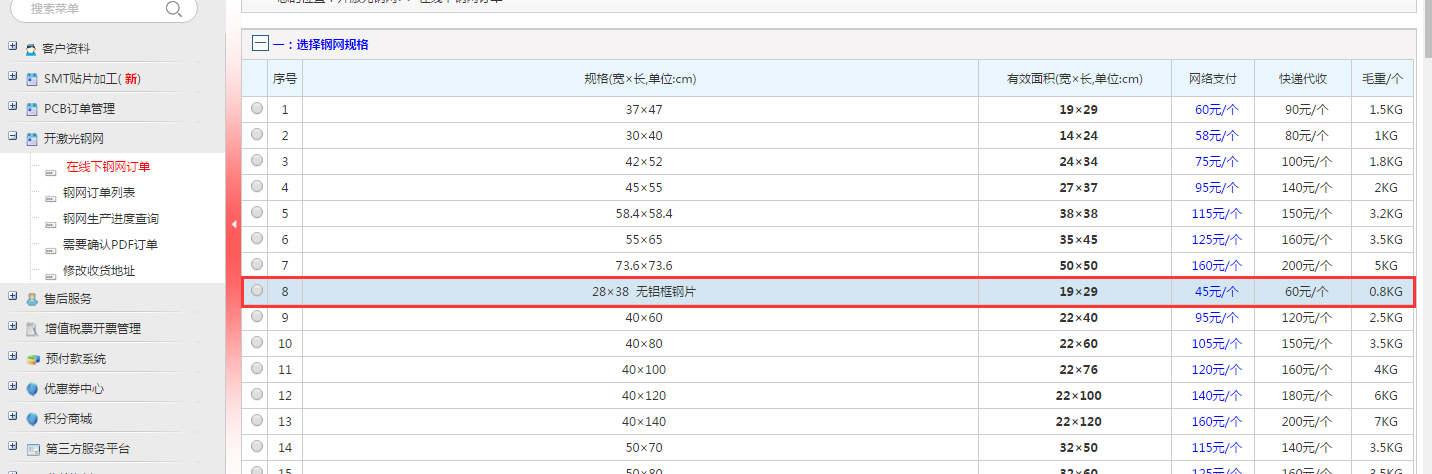Select radio button for row 1 (37×47)
This screenshot has width=1432, height=474.
point(257,108)
